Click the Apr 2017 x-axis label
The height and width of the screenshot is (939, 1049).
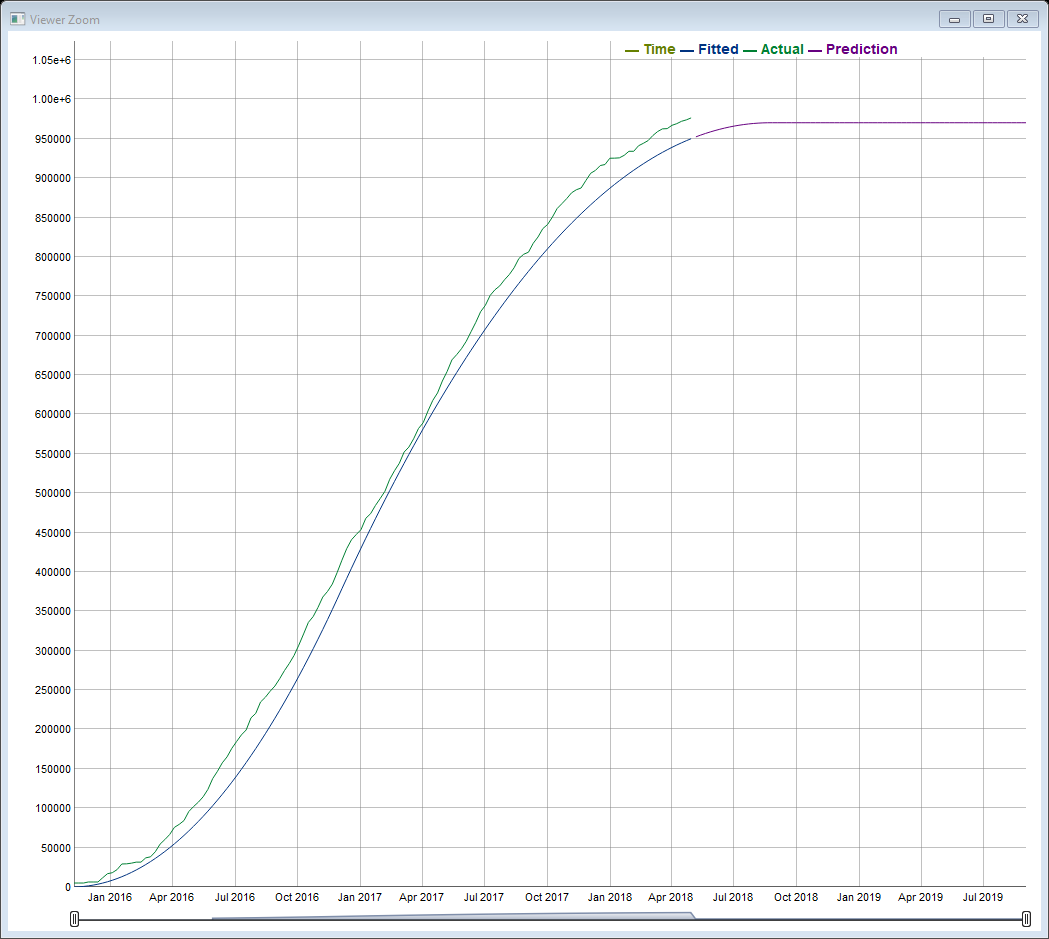[421, 898]
